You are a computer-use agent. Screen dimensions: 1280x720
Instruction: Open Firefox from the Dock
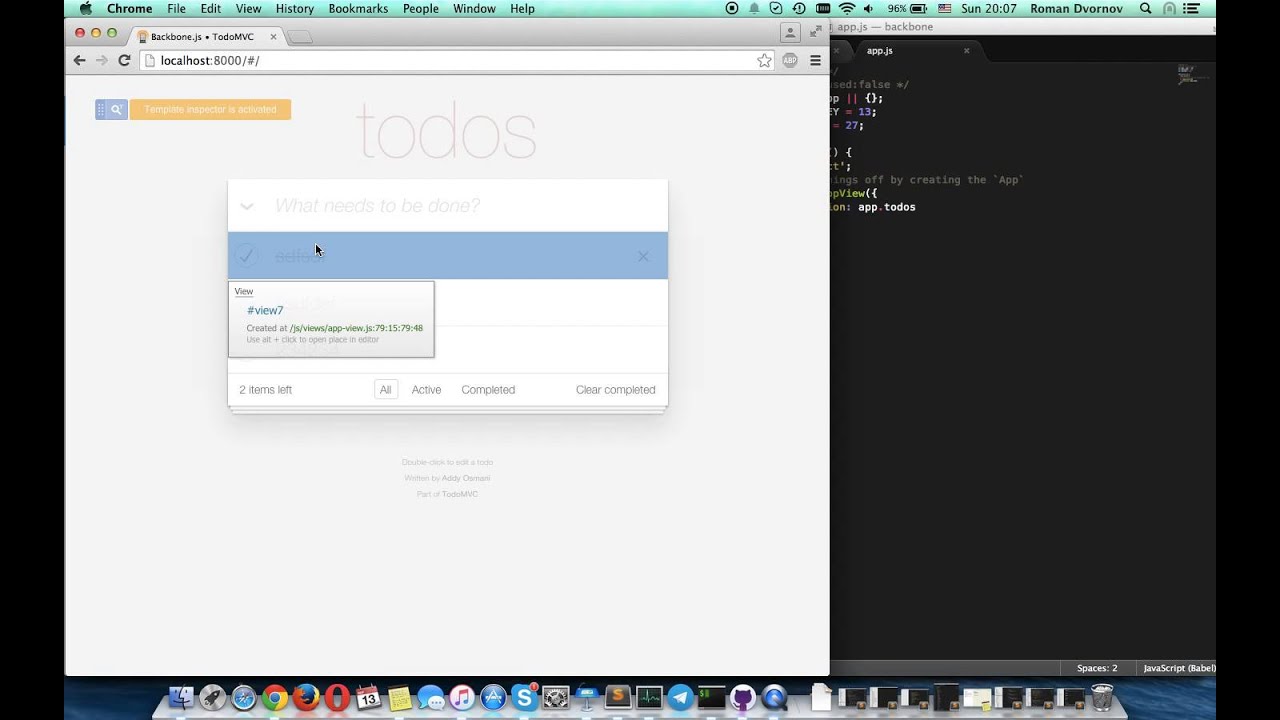click(306, 697)
